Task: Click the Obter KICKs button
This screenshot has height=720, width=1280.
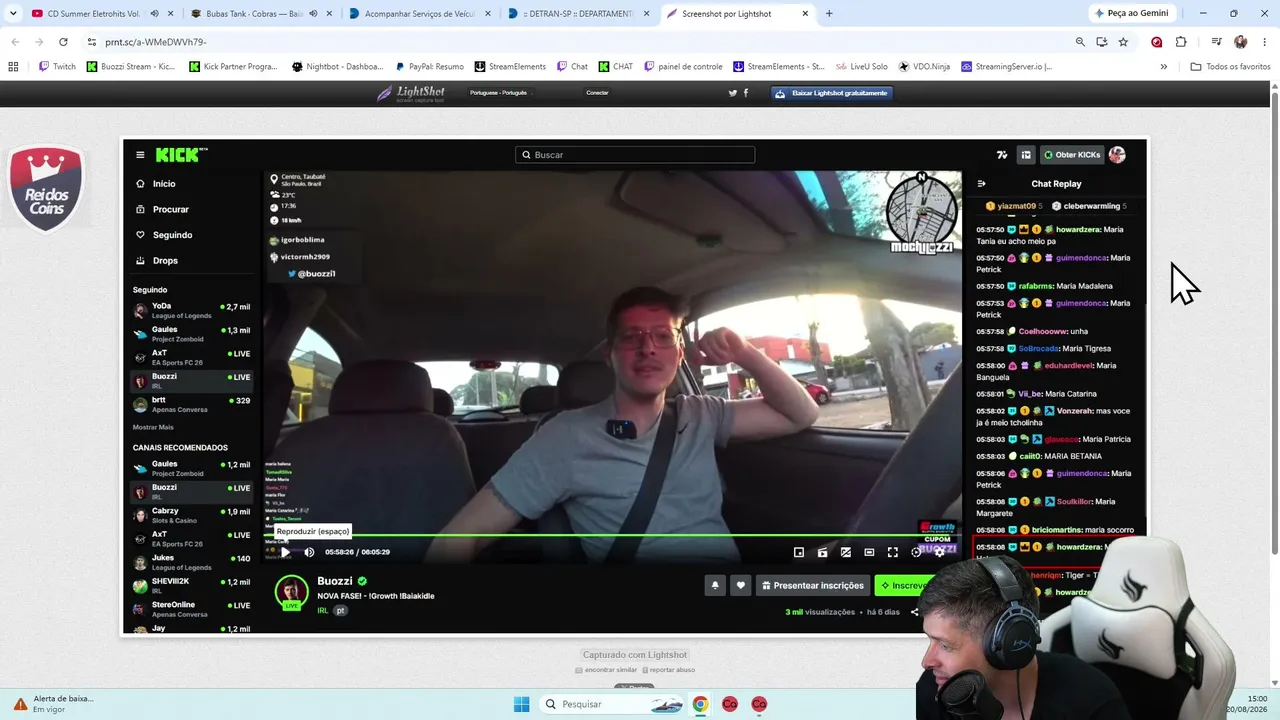Action: point(1071,155)
